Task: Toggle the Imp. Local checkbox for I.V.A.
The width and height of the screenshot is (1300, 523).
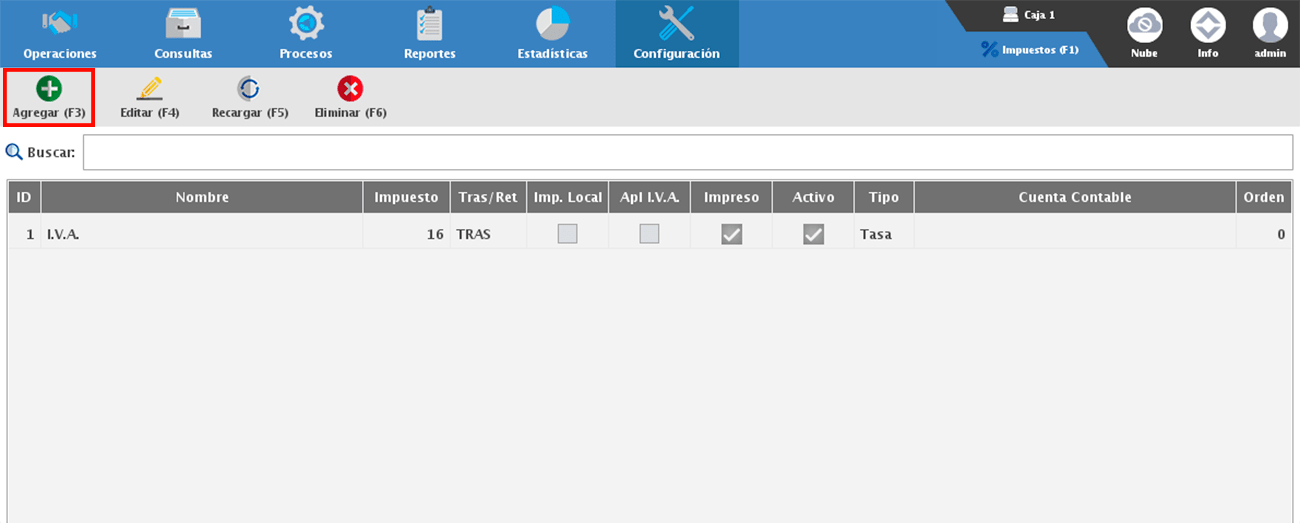Action: (567, 234)
